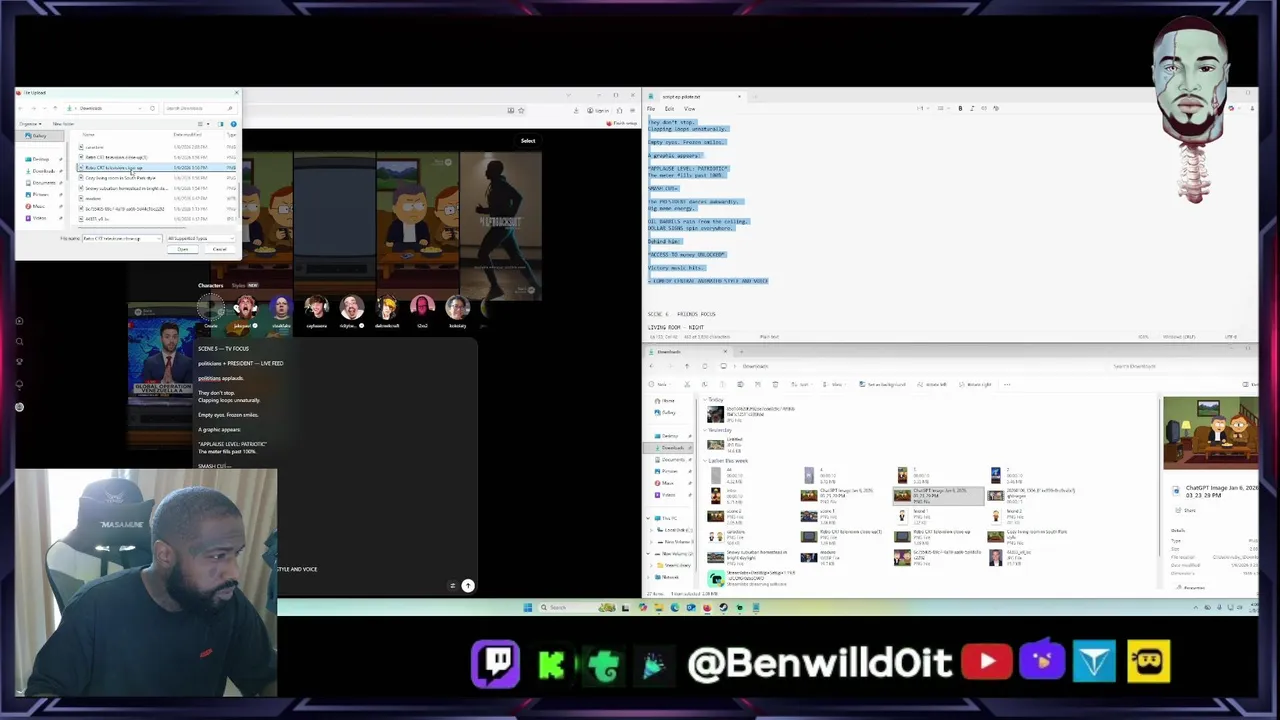Select Gallery in File Upload dialog sidebar

[39, 136]
